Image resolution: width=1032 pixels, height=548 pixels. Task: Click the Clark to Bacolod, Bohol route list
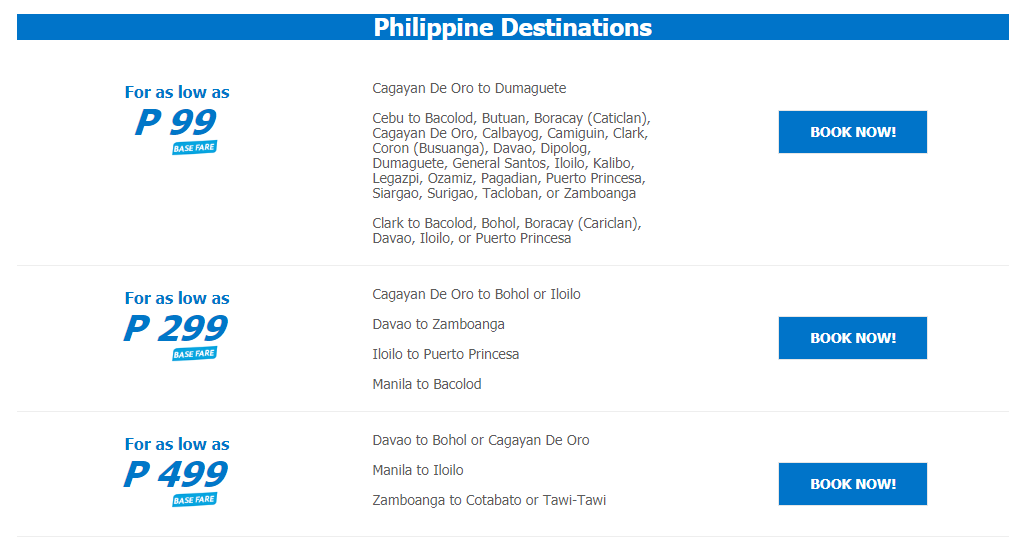pyautogui.click(x=507, y=230)
